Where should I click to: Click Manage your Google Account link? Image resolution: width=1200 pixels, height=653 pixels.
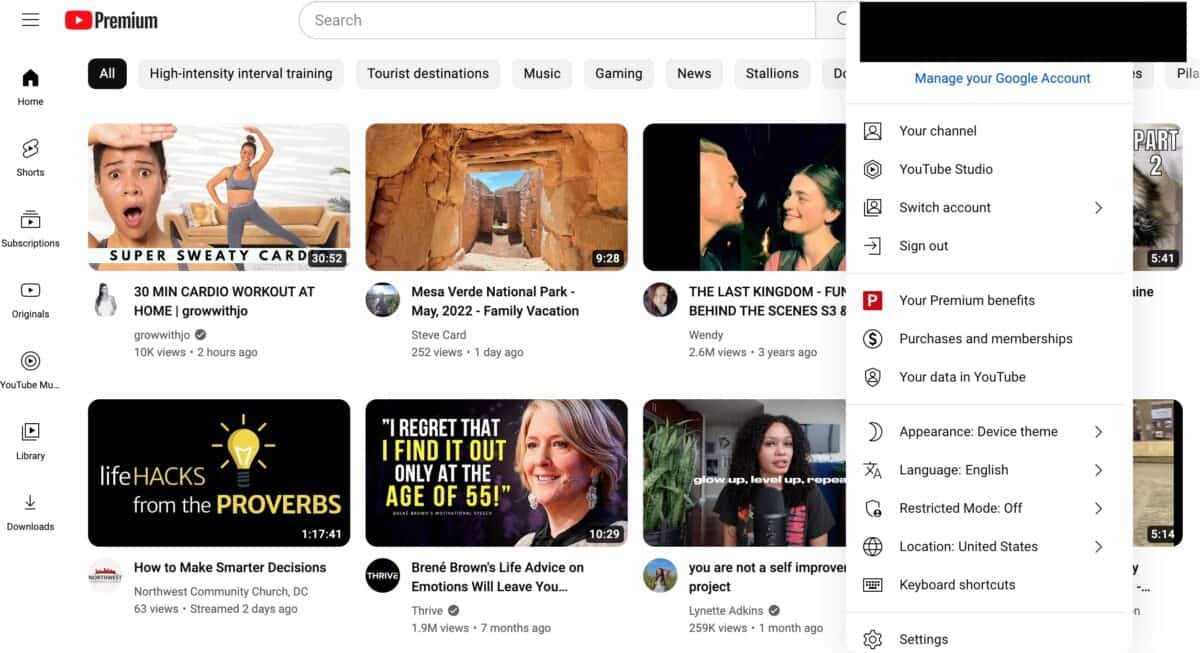click(x=1002, y=78)
